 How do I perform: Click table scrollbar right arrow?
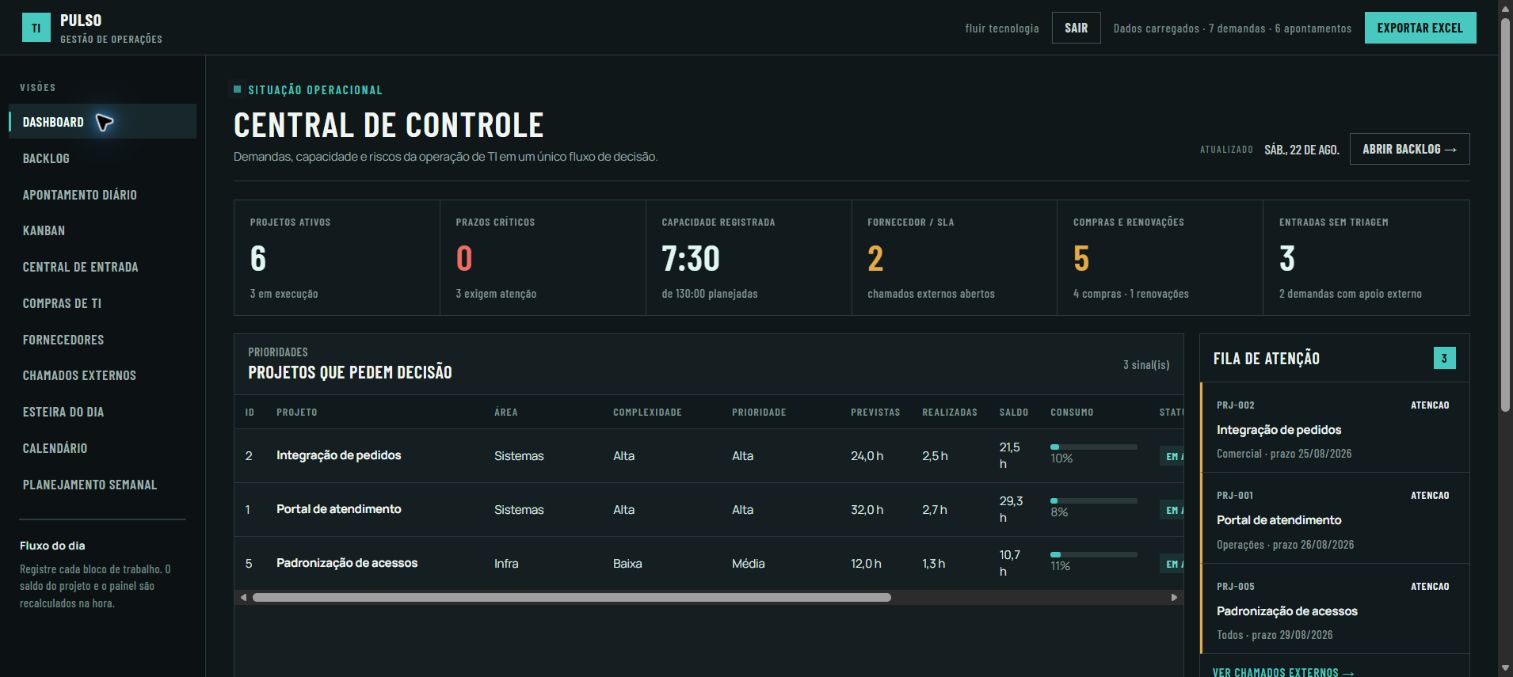coord(1175,597)
